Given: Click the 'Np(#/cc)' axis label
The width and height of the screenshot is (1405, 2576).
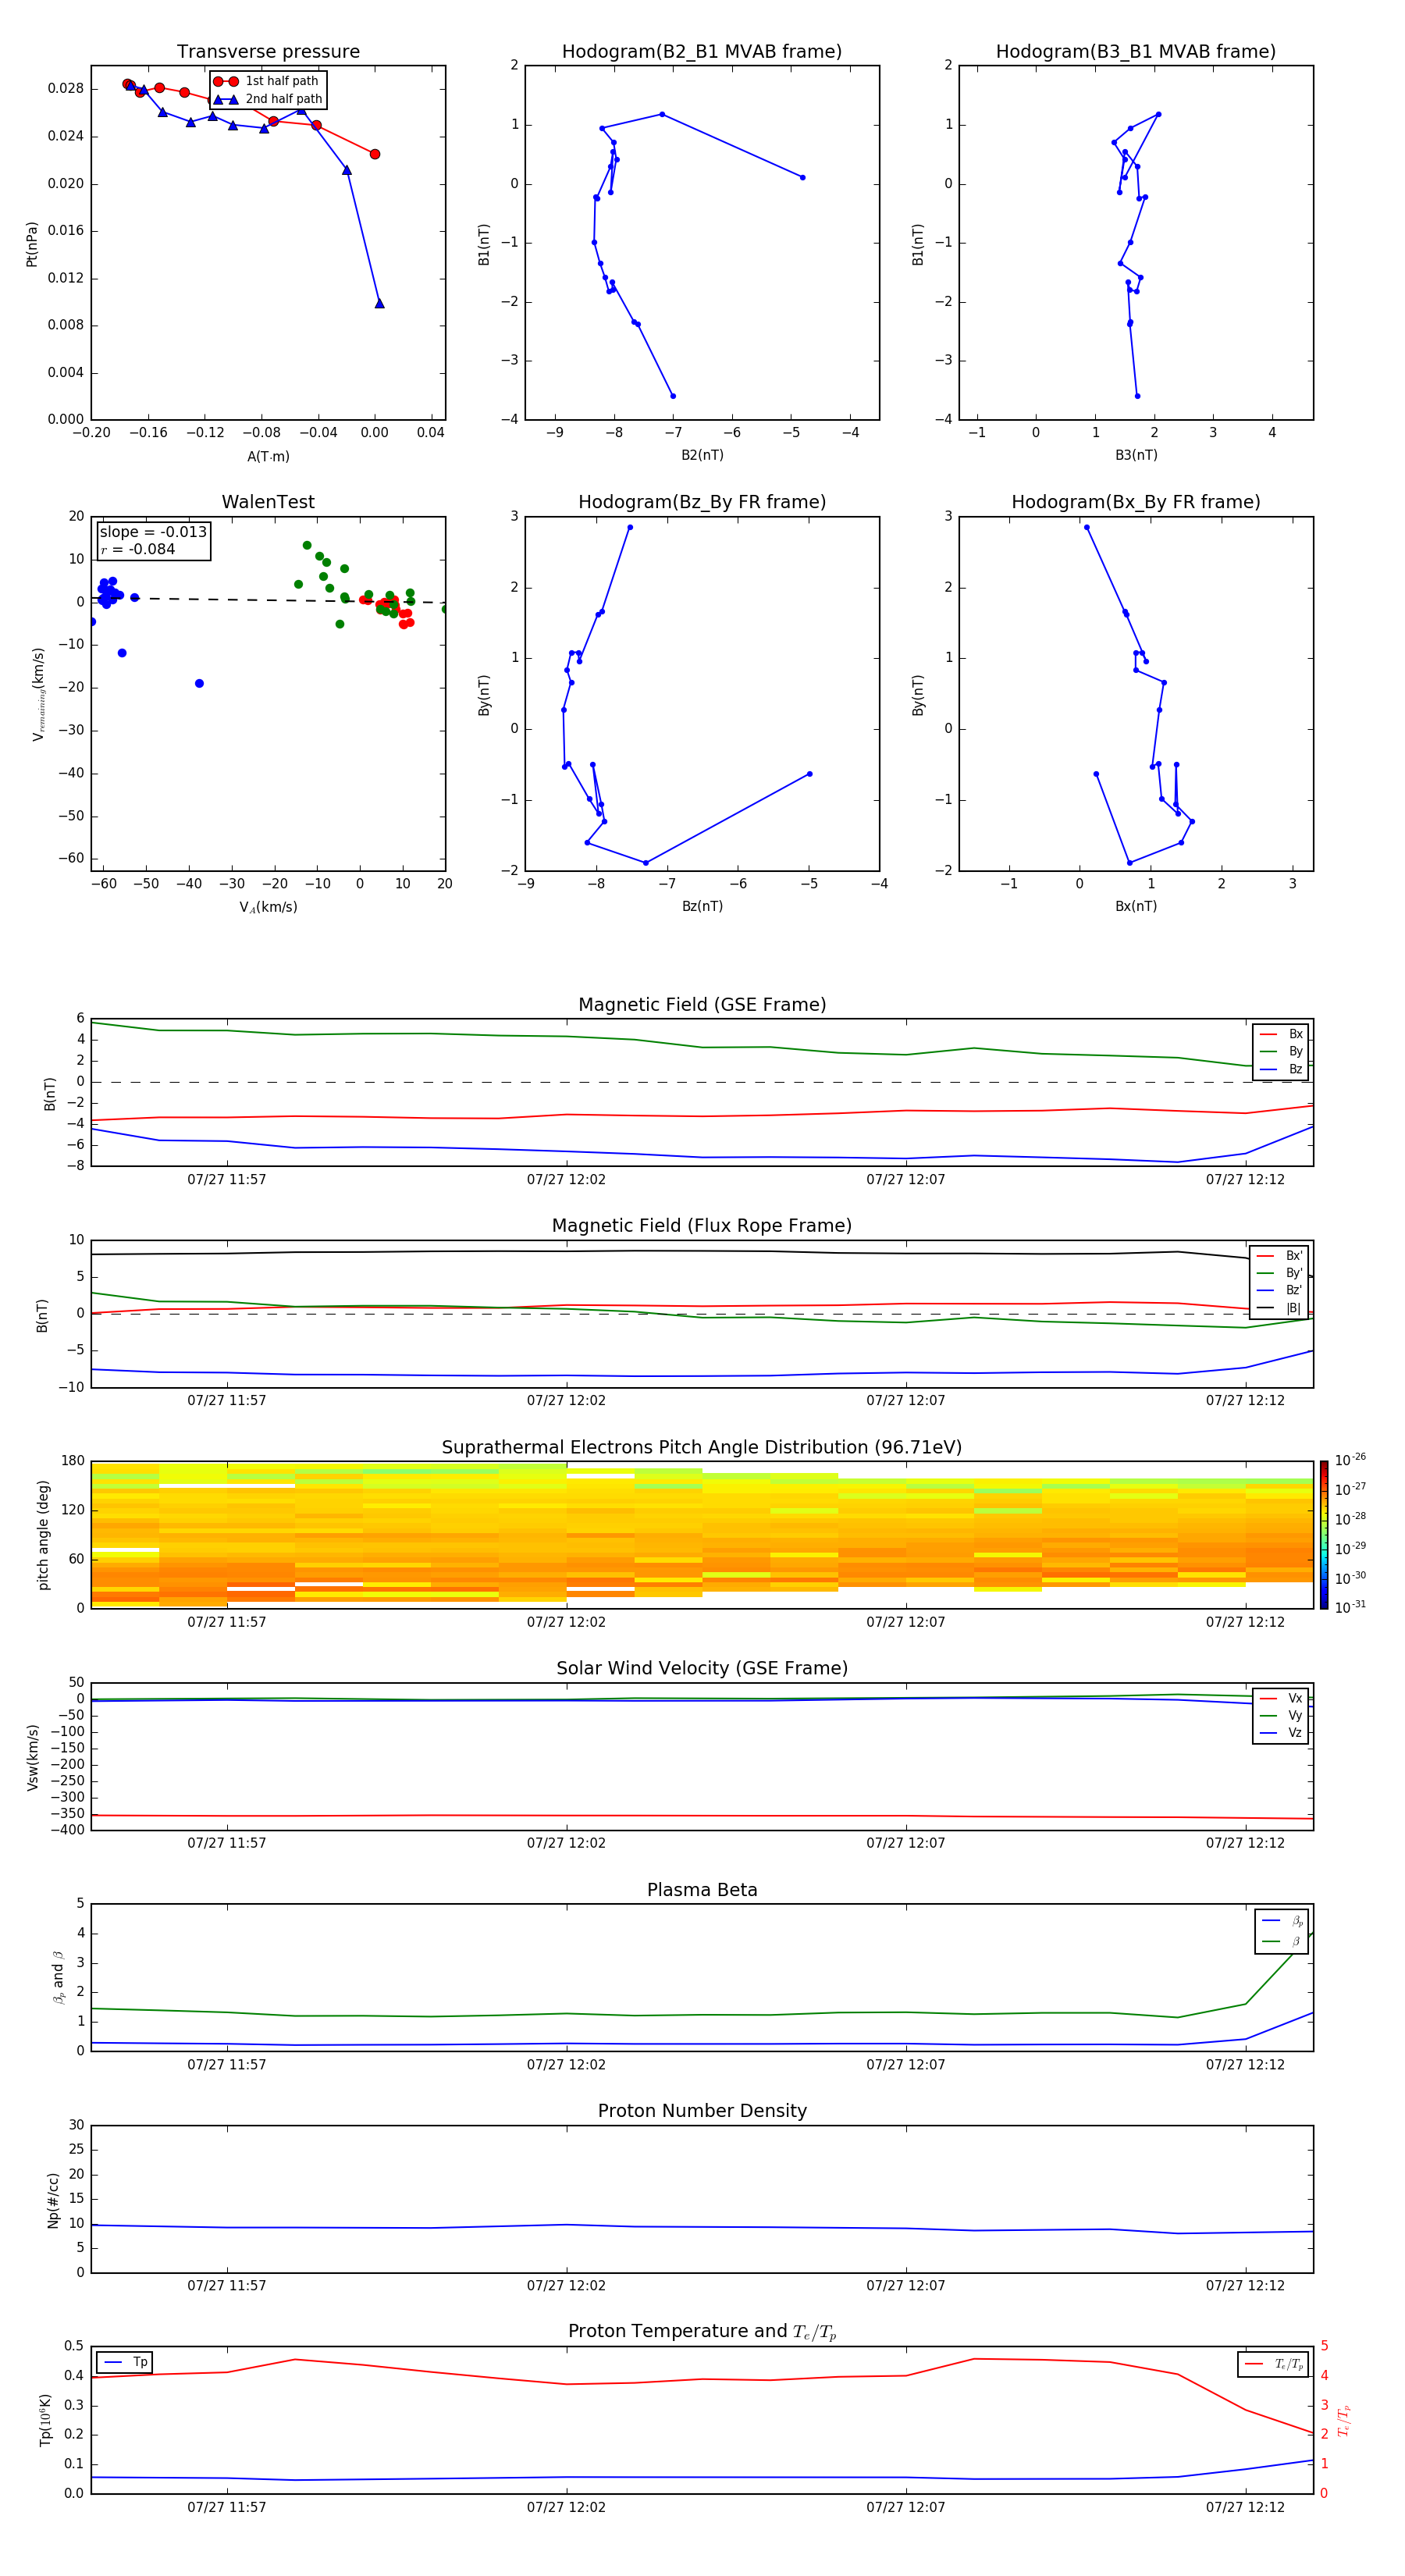Looking at the screenshot, I should click(x=54, y=2200).
